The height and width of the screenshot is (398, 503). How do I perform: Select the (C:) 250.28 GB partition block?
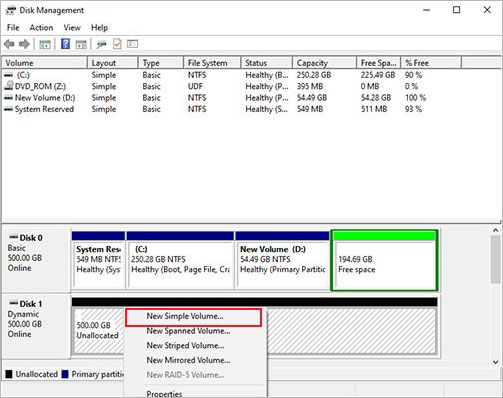[x=180, y=260]
